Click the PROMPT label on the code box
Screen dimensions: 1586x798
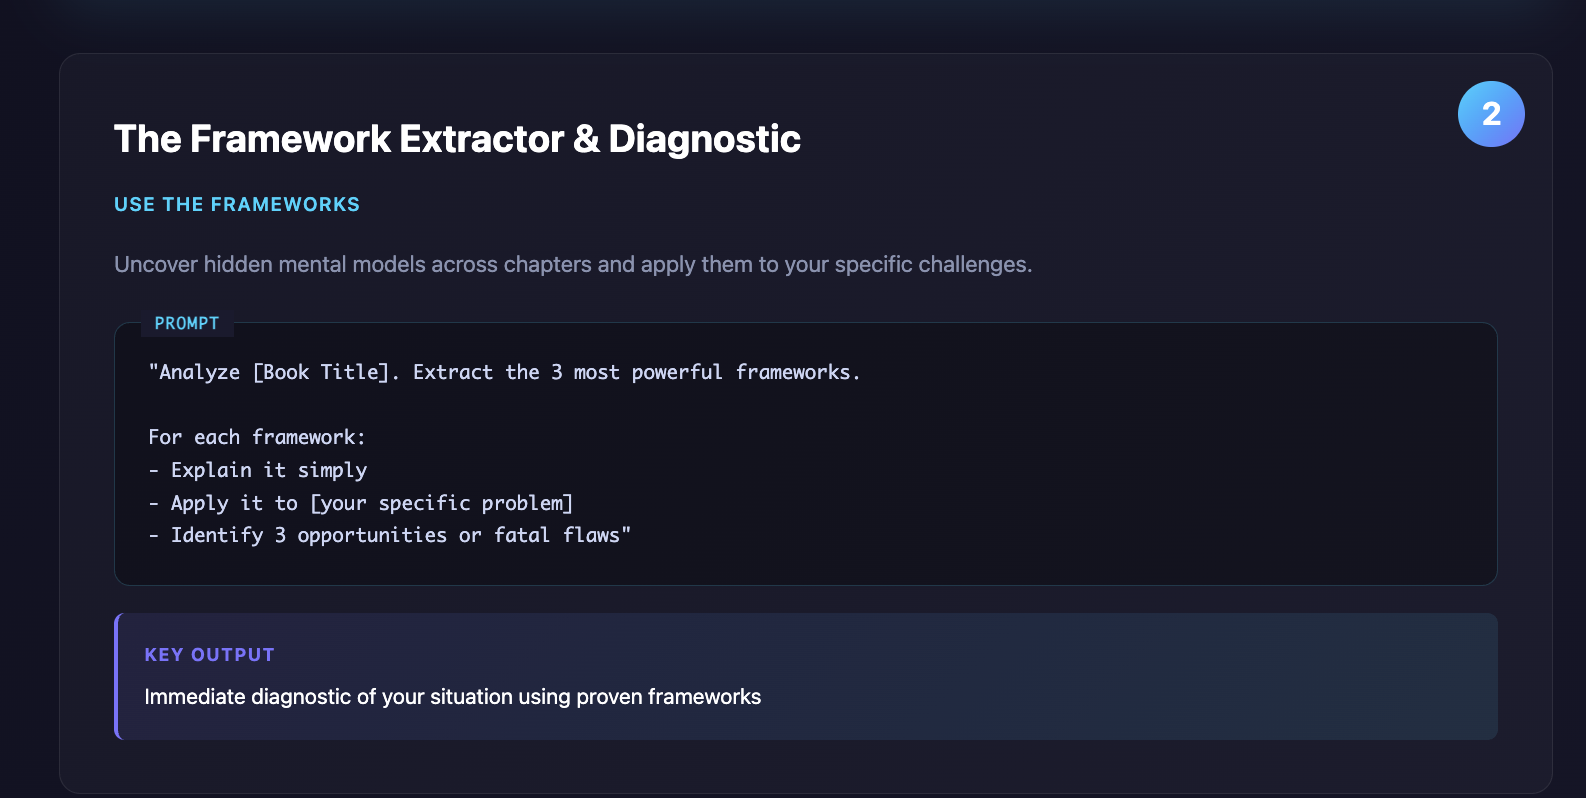click(187, 324)
